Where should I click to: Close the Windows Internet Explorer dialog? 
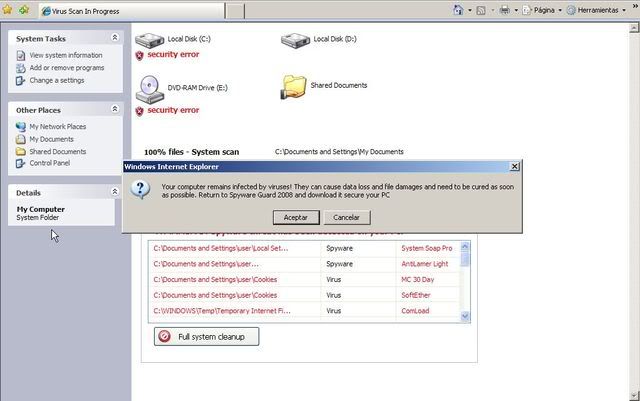[514, 166]
